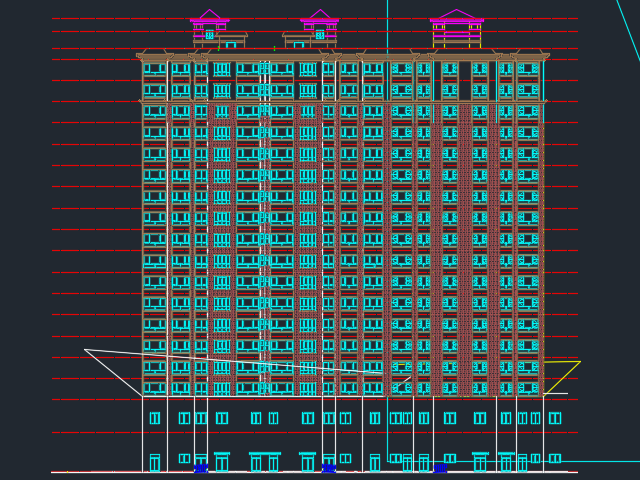The width and height of the screenshot is (640, 480).
Task: Click the rightmost top-floor cyan window
Action: tap(528, 69)
